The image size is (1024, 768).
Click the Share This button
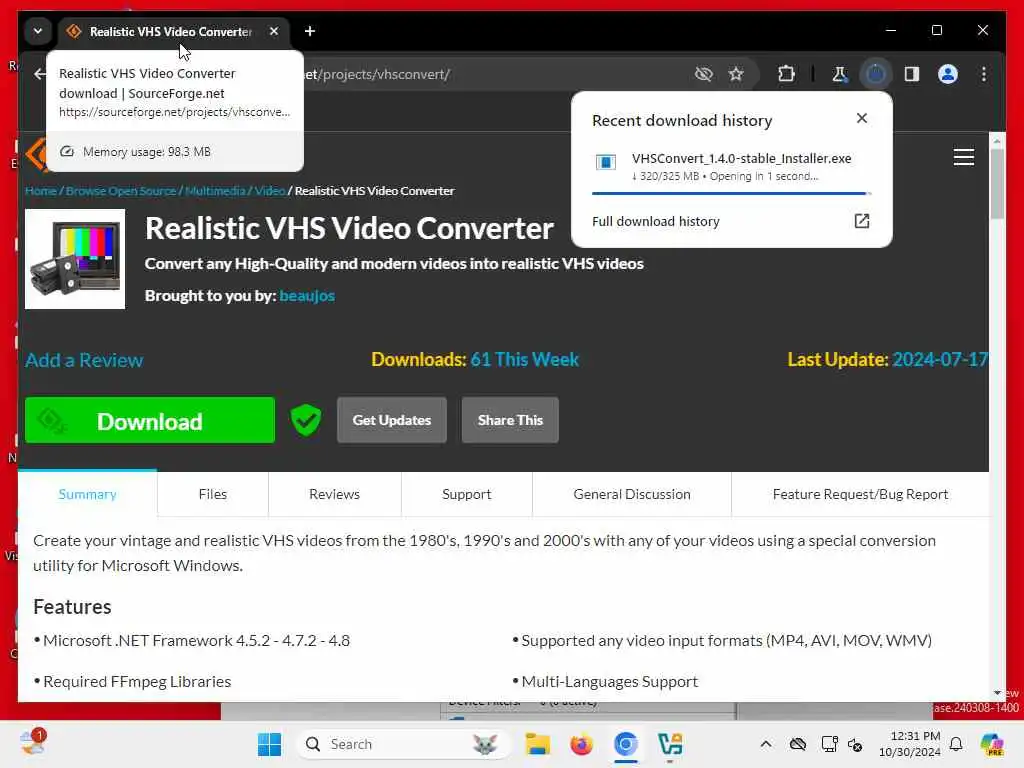[x=510, y=420]
